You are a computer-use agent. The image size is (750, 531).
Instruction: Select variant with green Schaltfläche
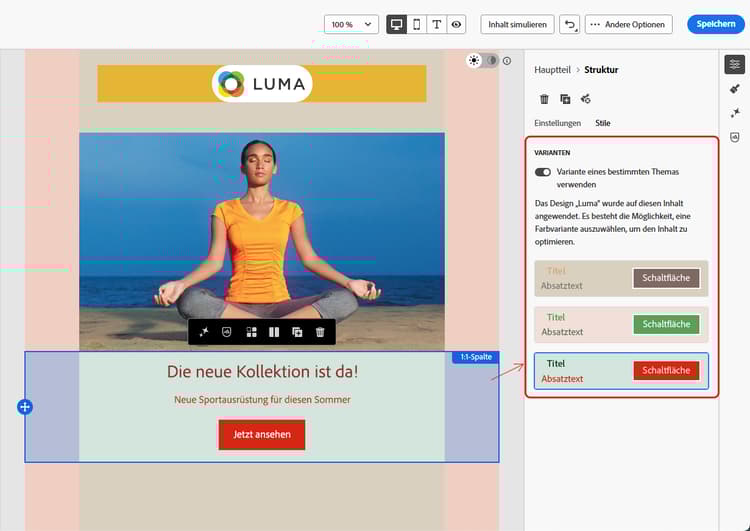[621, 325]
